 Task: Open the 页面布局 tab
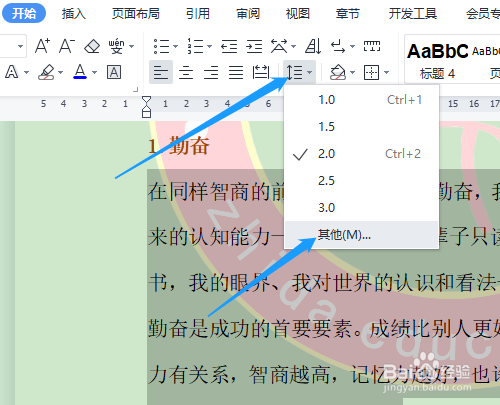point(136,14)
